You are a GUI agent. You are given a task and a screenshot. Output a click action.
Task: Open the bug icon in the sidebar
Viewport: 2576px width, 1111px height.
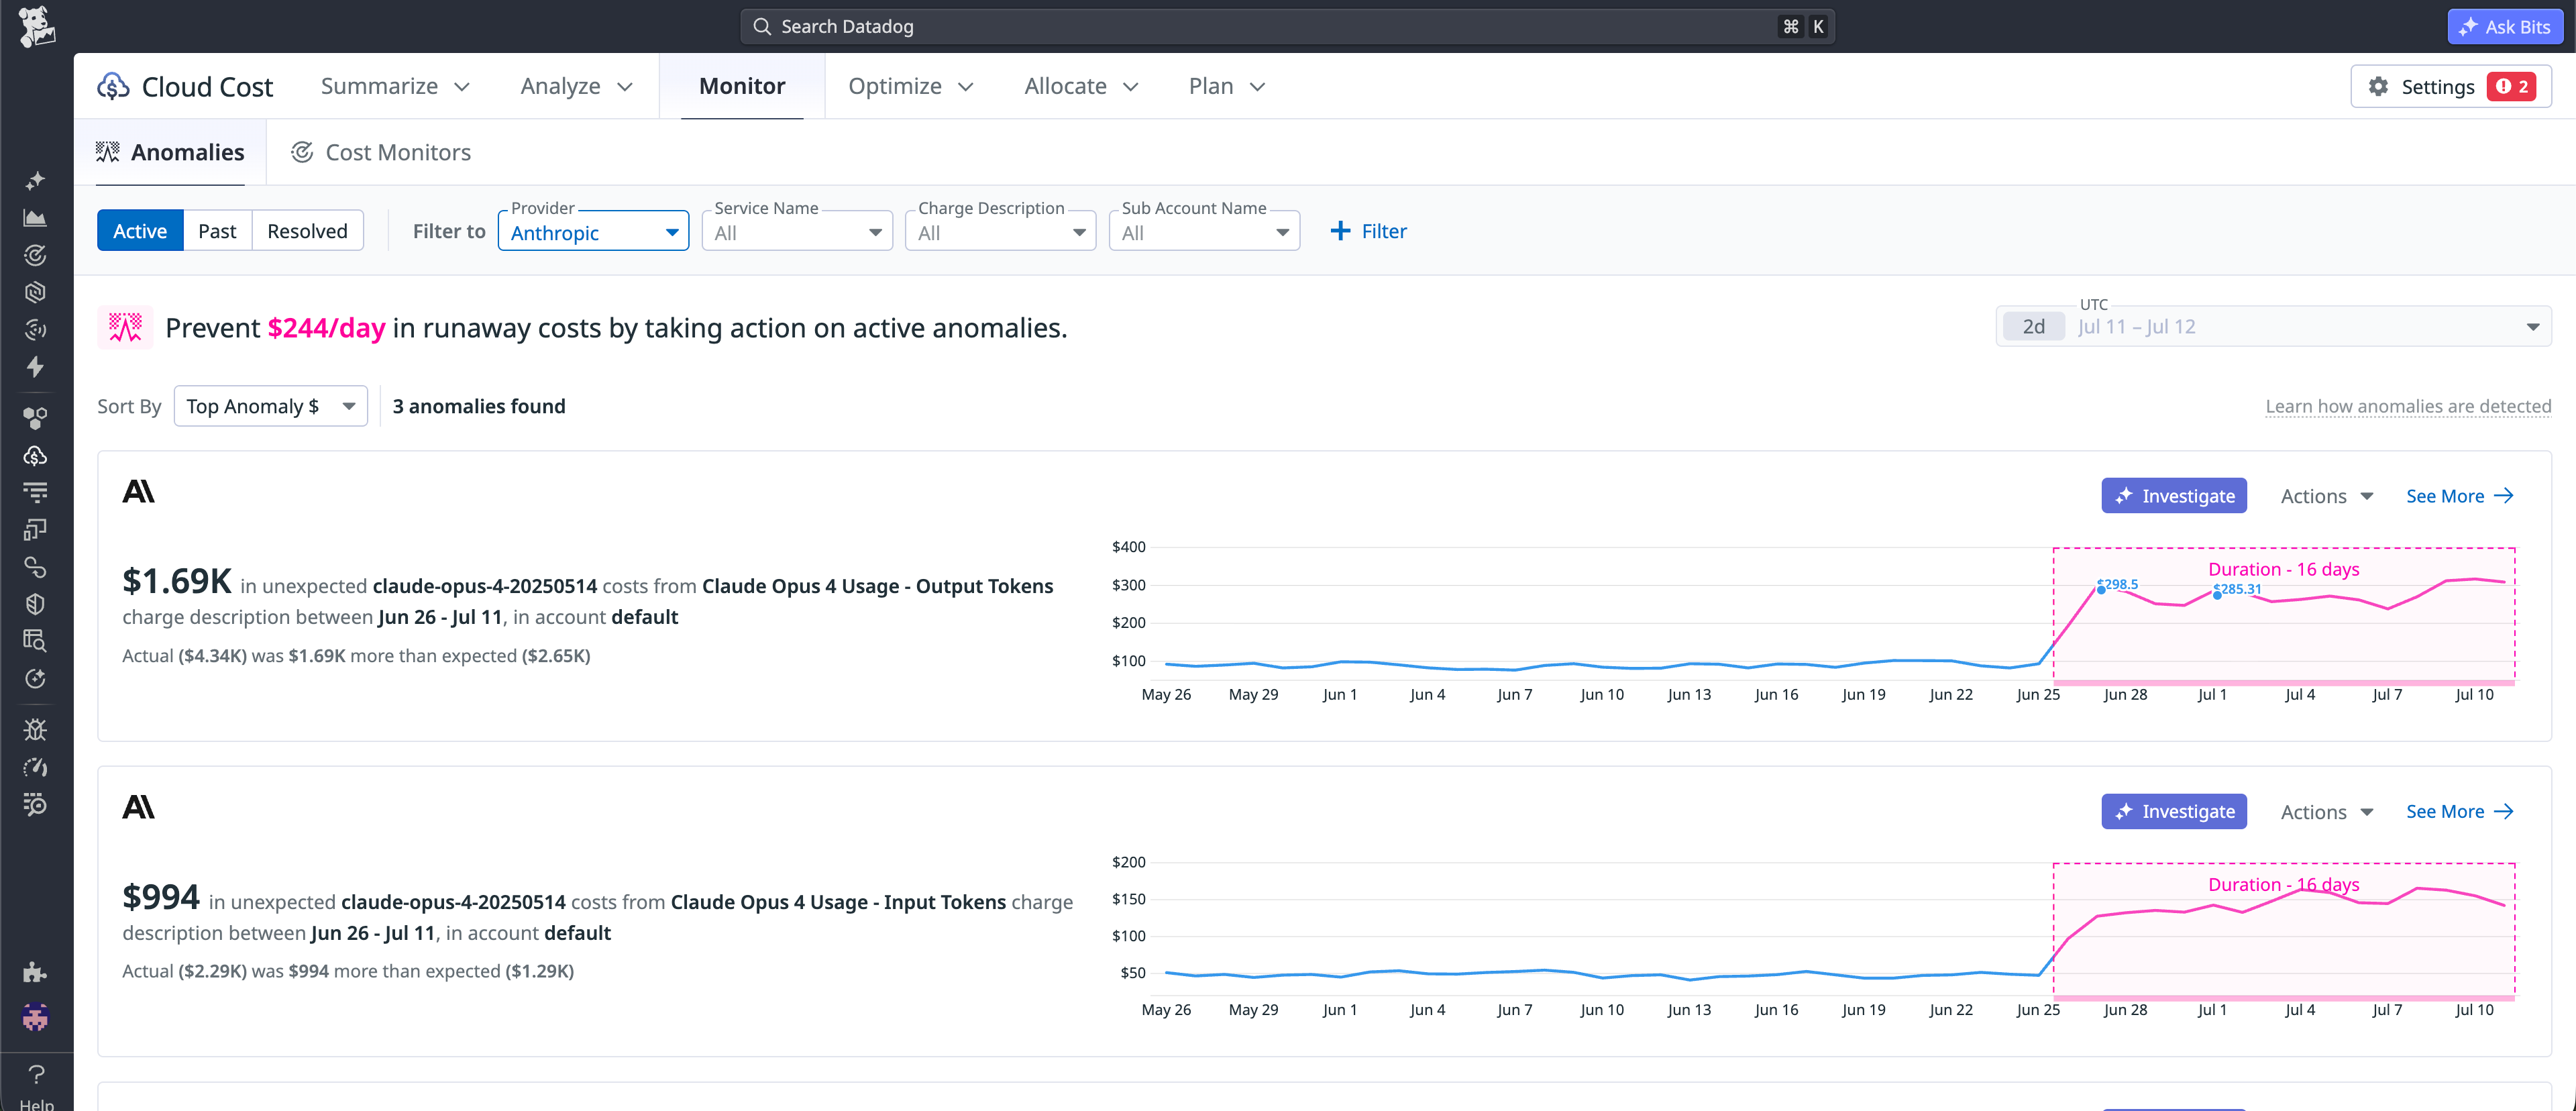point(35,730)
